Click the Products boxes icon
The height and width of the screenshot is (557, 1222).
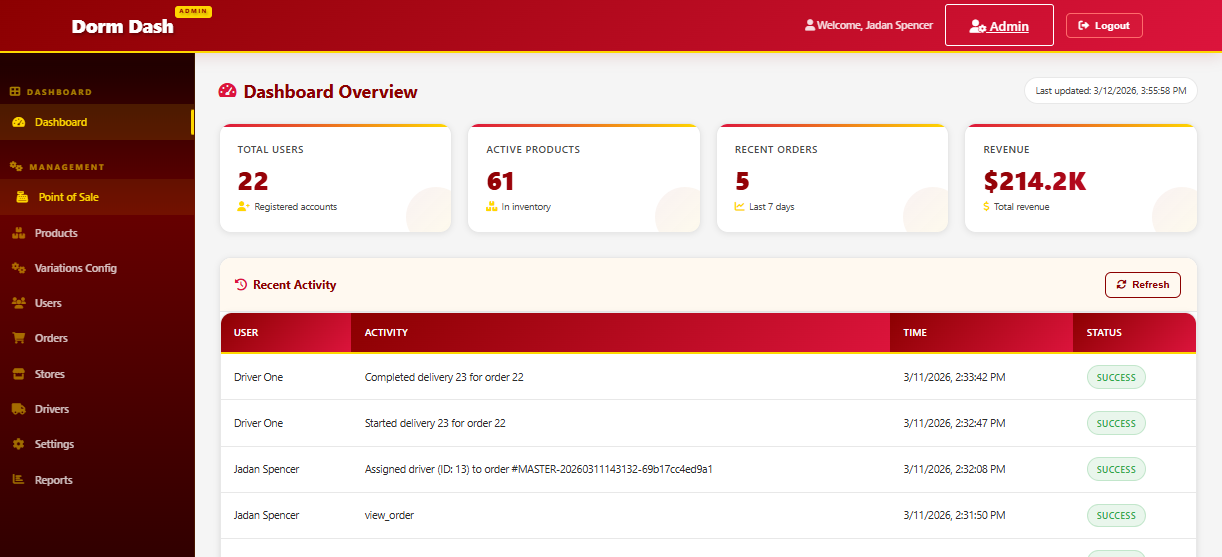(18, 233)
